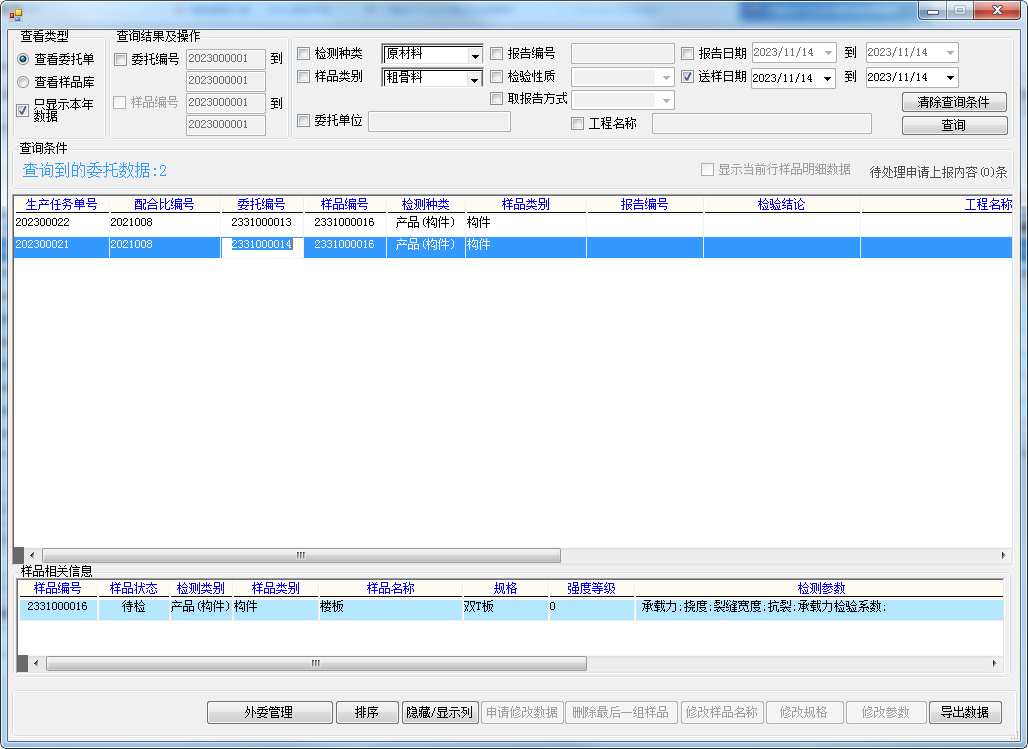Open the 送样日期 end date picker
The width and height of the screenshot is (1028, 749).
point(949,78)
